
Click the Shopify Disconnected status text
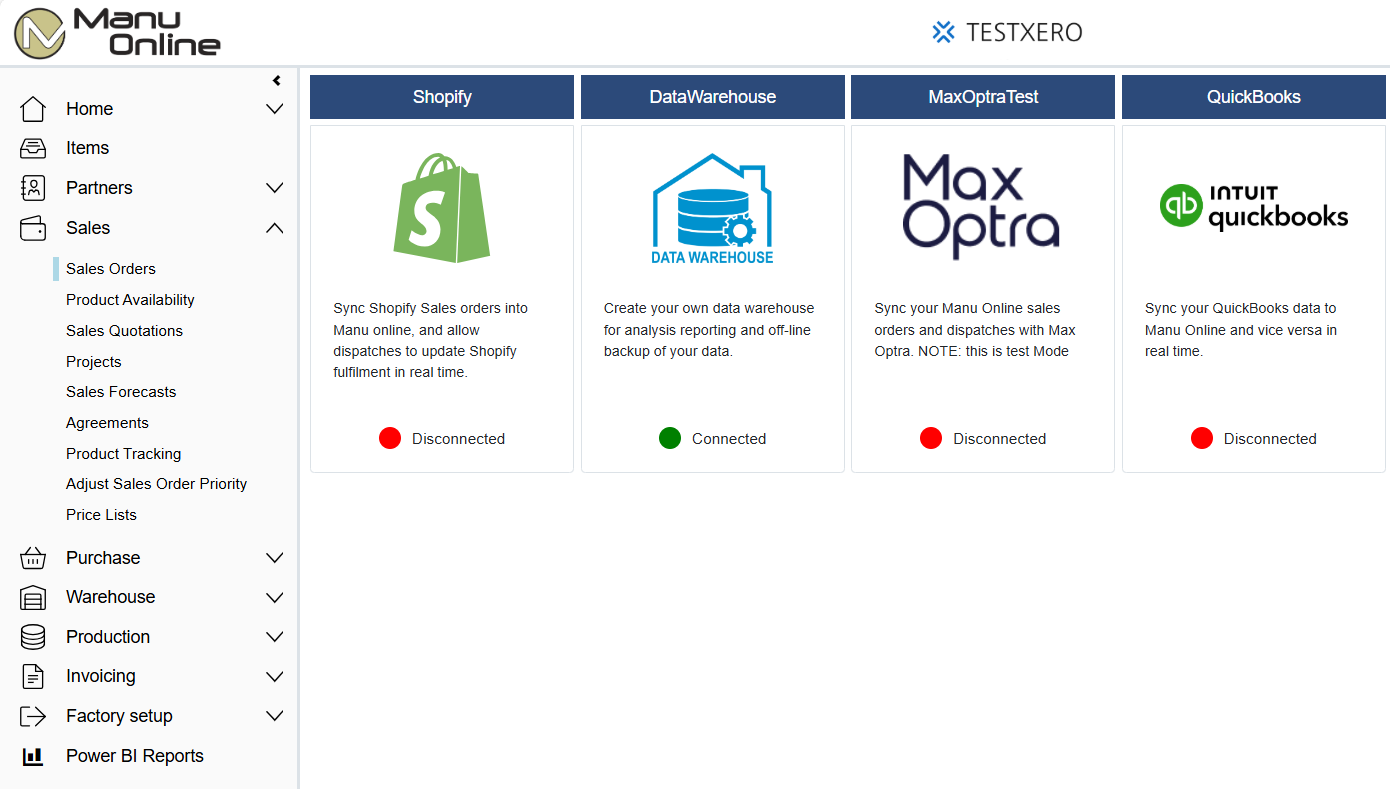point(458,438)
